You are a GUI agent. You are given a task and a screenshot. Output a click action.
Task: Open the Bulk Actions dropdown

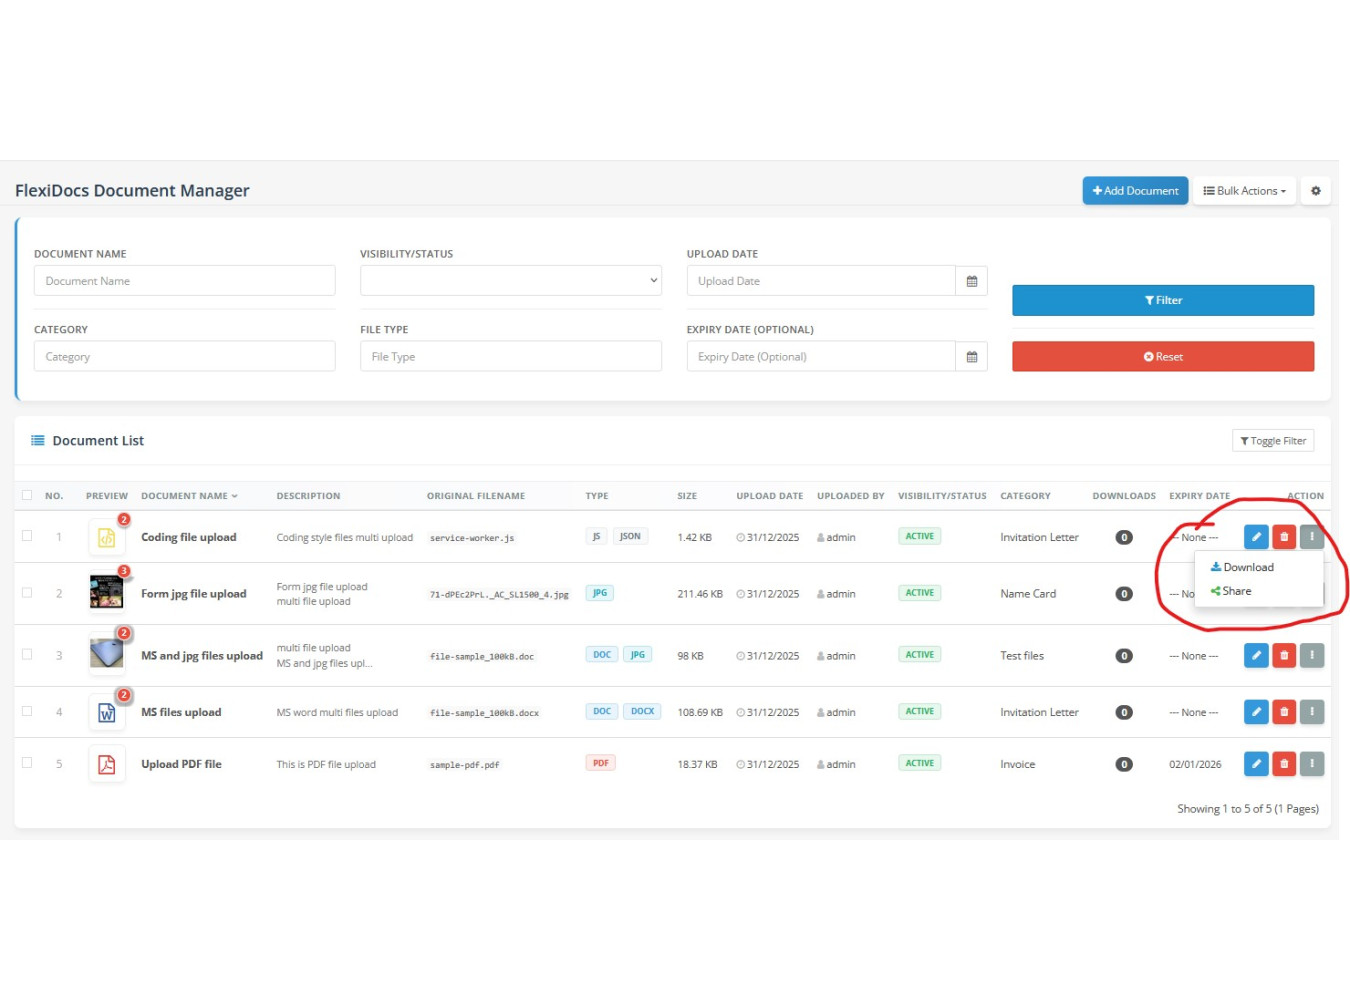coord(1244,191)
